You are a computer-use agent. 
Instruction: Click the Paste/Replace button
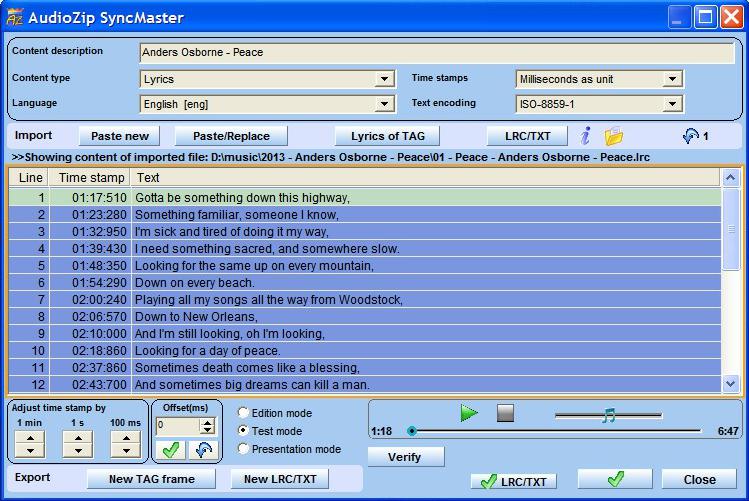click(x=231, y=136)
